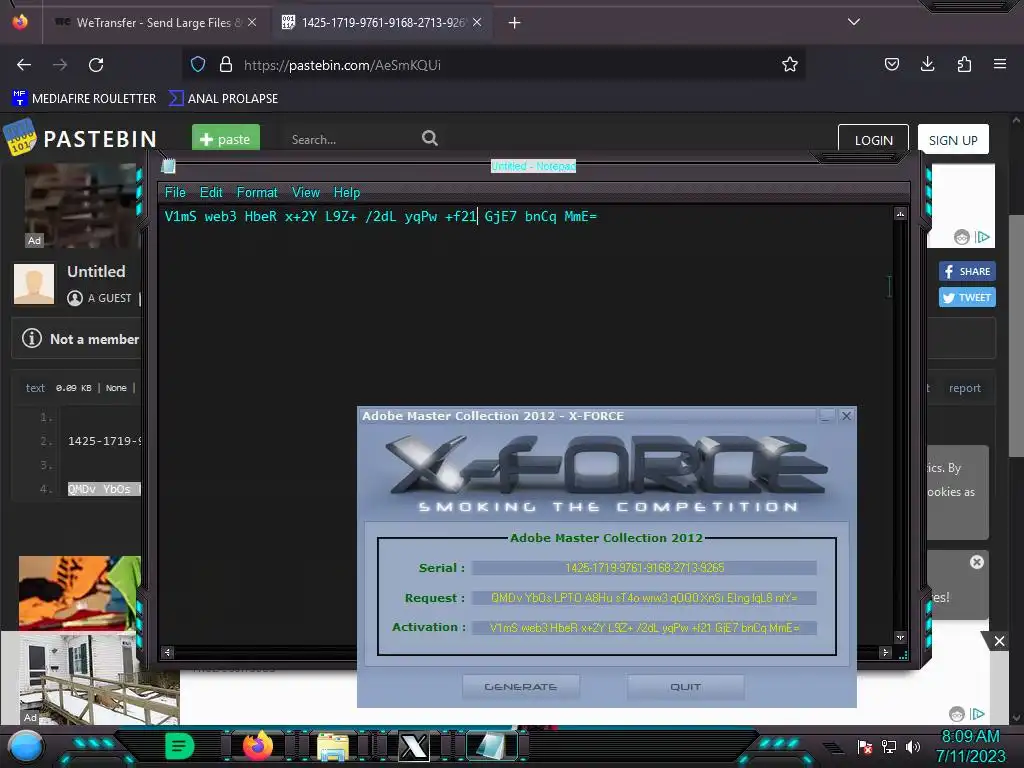Close the bottom ad banner
Screen dimensions: 1024x768
pyautogui.click(x=999, y=641)
